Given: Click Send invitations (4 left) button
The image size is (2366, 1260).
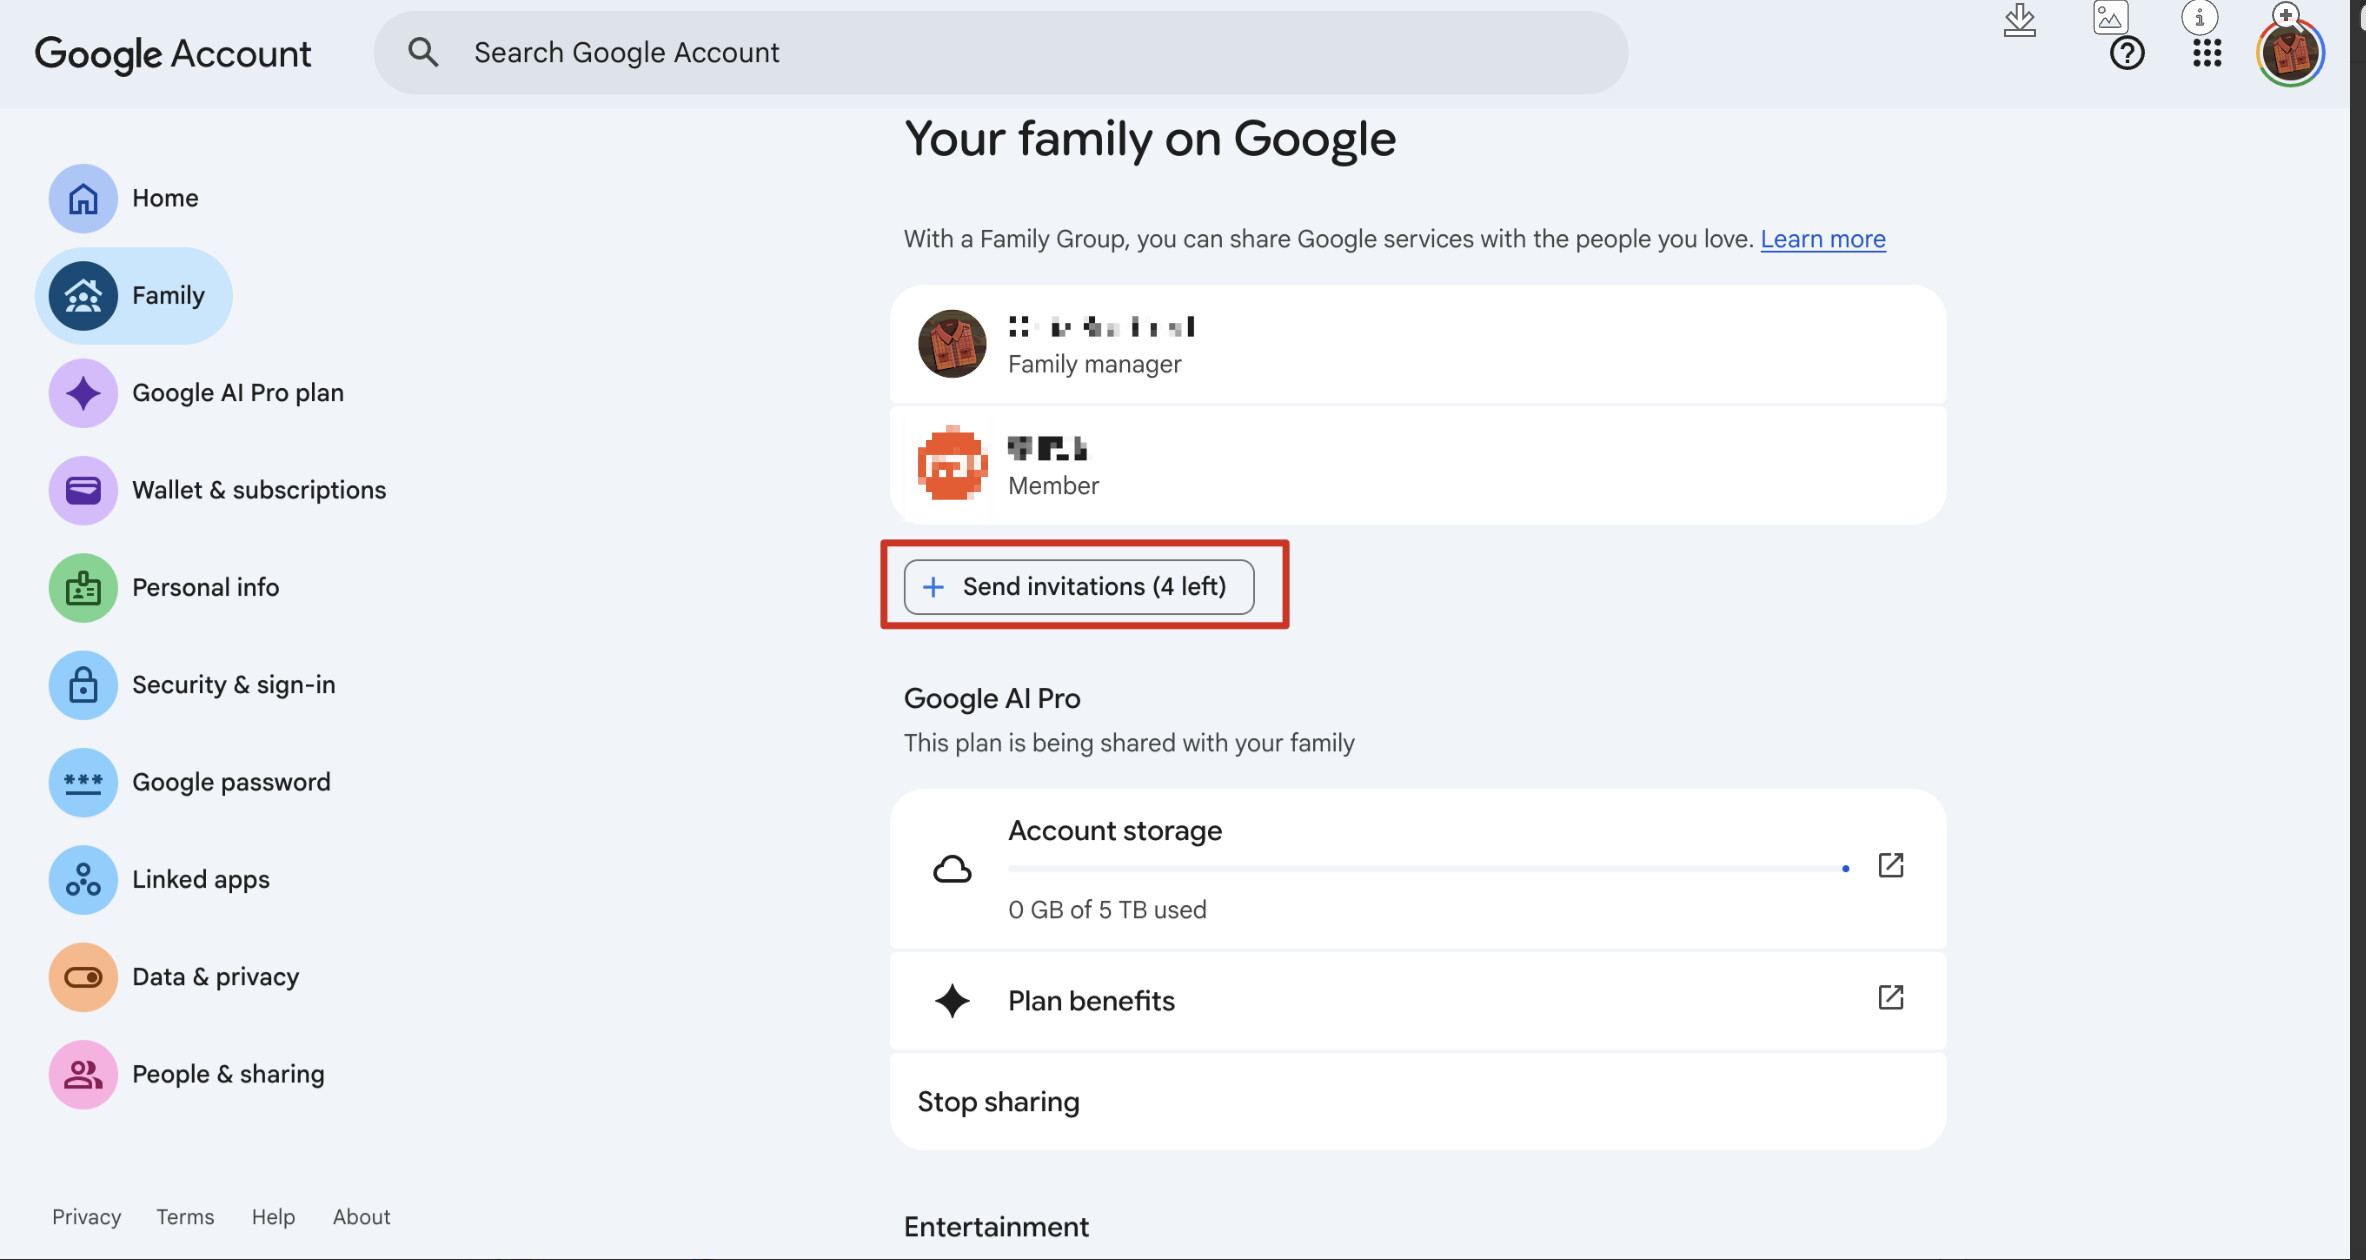Looking at the screenshot, I should [x=1079, y=587].
